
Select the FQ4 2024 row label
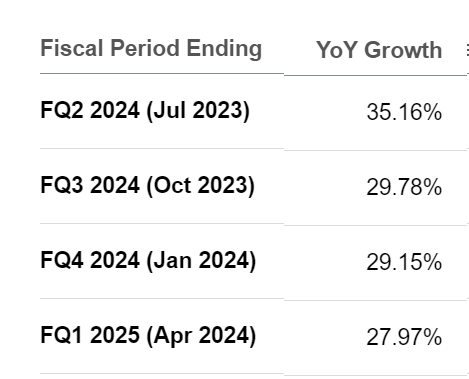coord(90,260)
